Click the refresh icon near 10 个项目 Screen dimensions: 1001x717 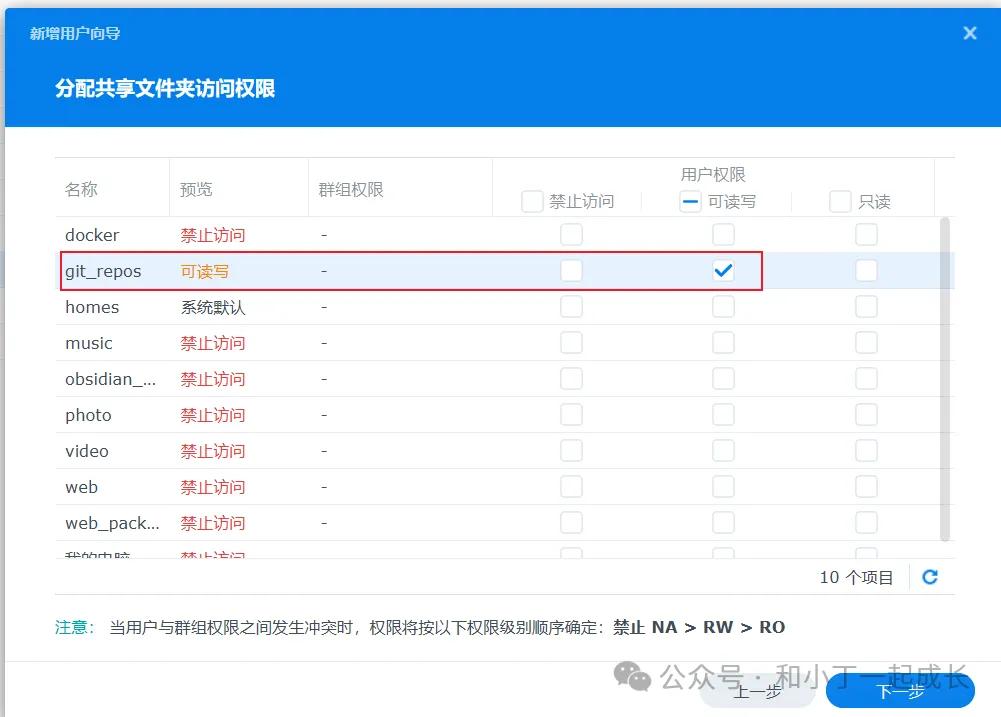[930, 577]
